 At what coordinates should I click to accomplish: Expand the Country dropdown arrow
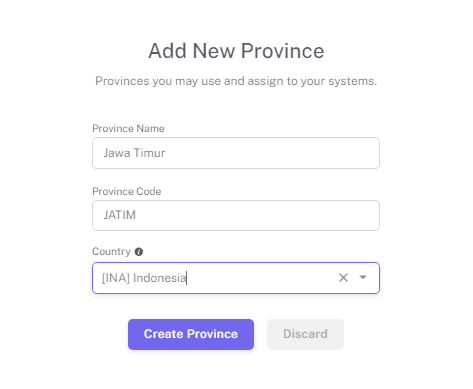point(363,277)
